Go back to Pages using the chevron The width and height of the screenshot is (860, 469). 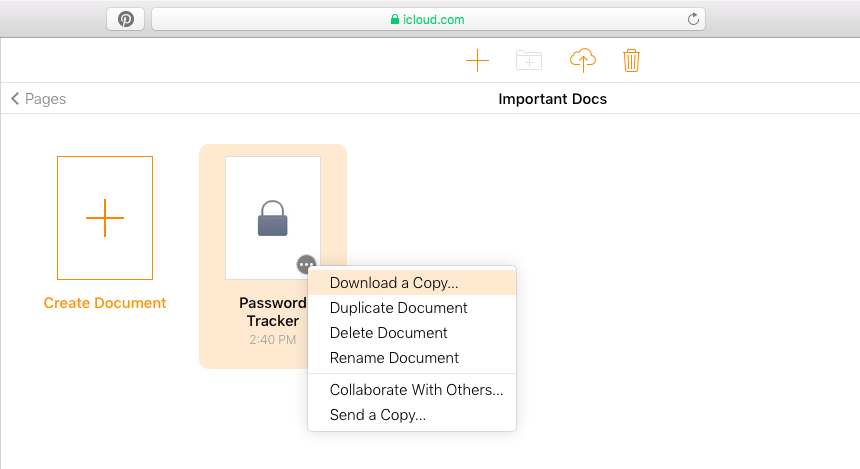pyautogui.click(x=15, y=99)
